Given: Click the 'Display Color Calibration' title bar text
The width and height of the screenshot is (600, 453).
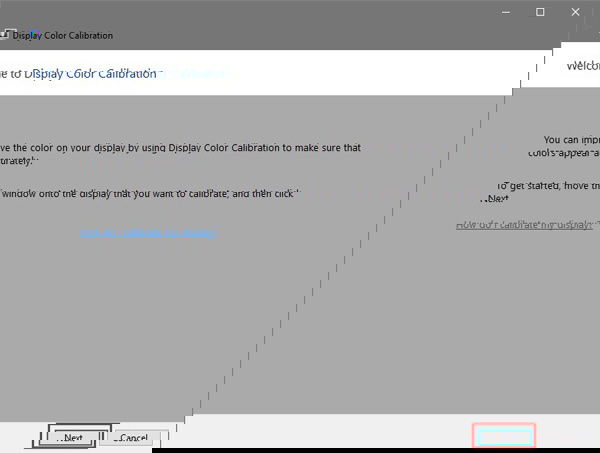Looking at the screenshot, I should pos(63,36).
